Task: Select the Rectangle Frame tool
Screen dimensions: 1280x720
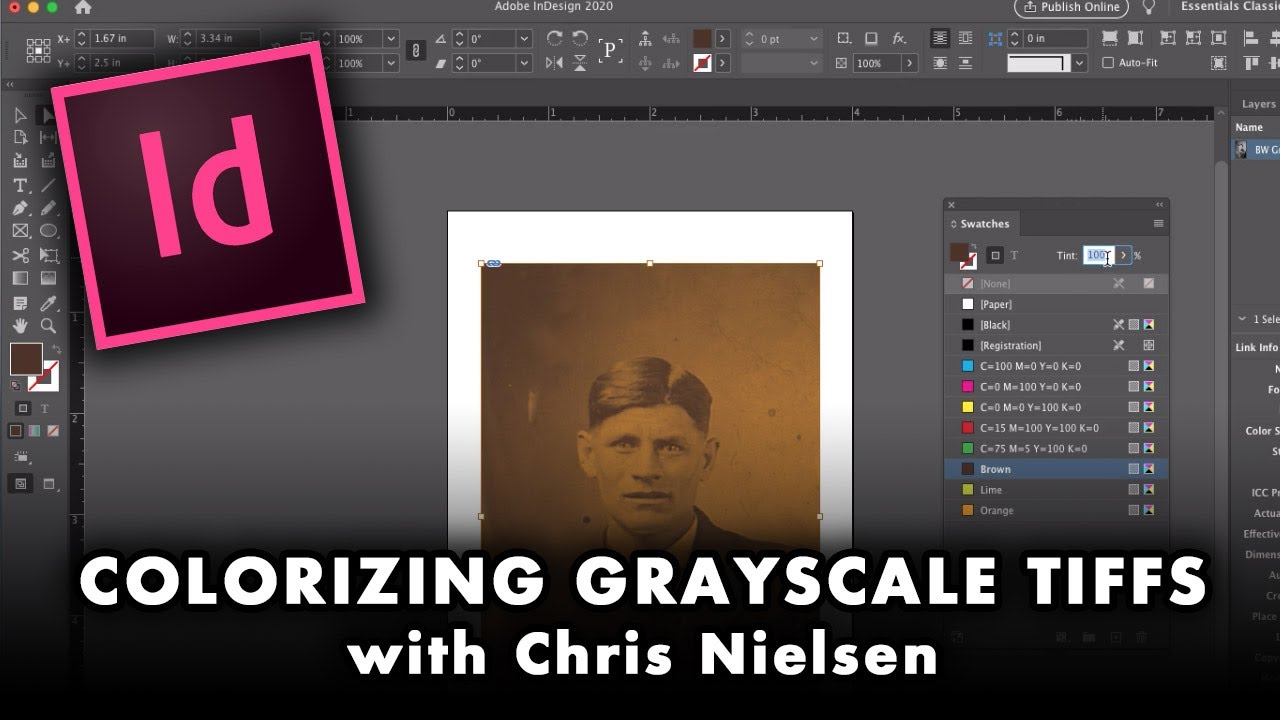Action: (x=20, y=231)
